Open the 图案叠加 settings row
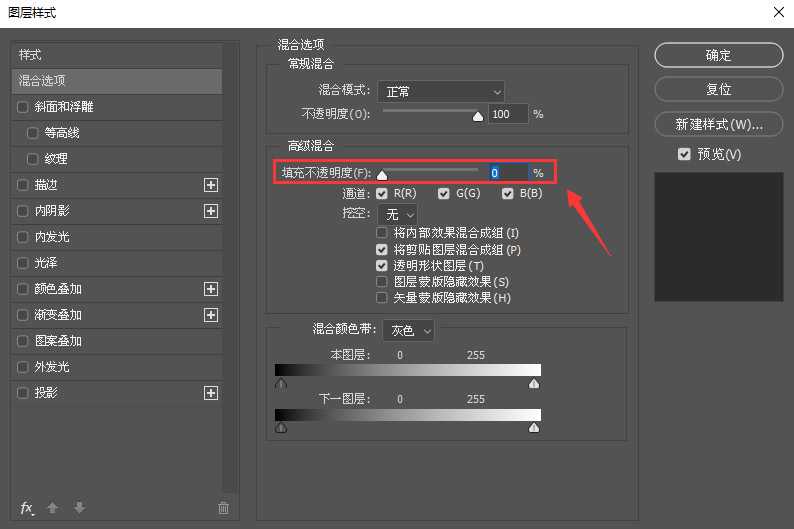This screenshot has height=529, width=794. point(116,341)
